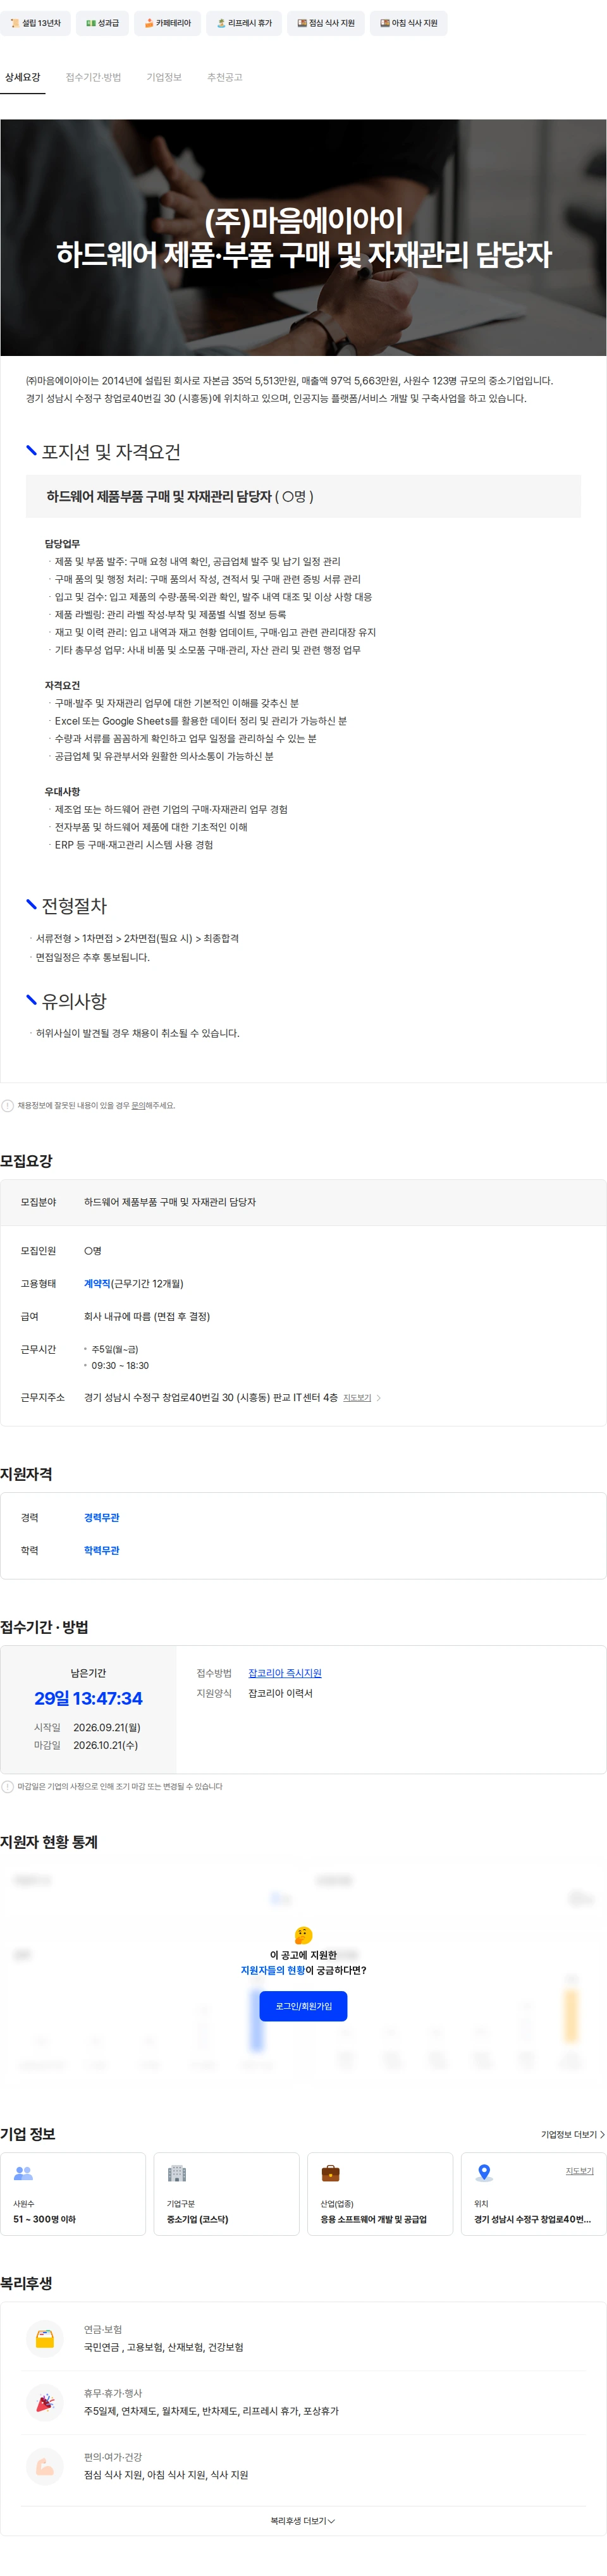Click the 위치 map pin icon
This screenshot has width=607, height=2576.
tap(484, 2173)
